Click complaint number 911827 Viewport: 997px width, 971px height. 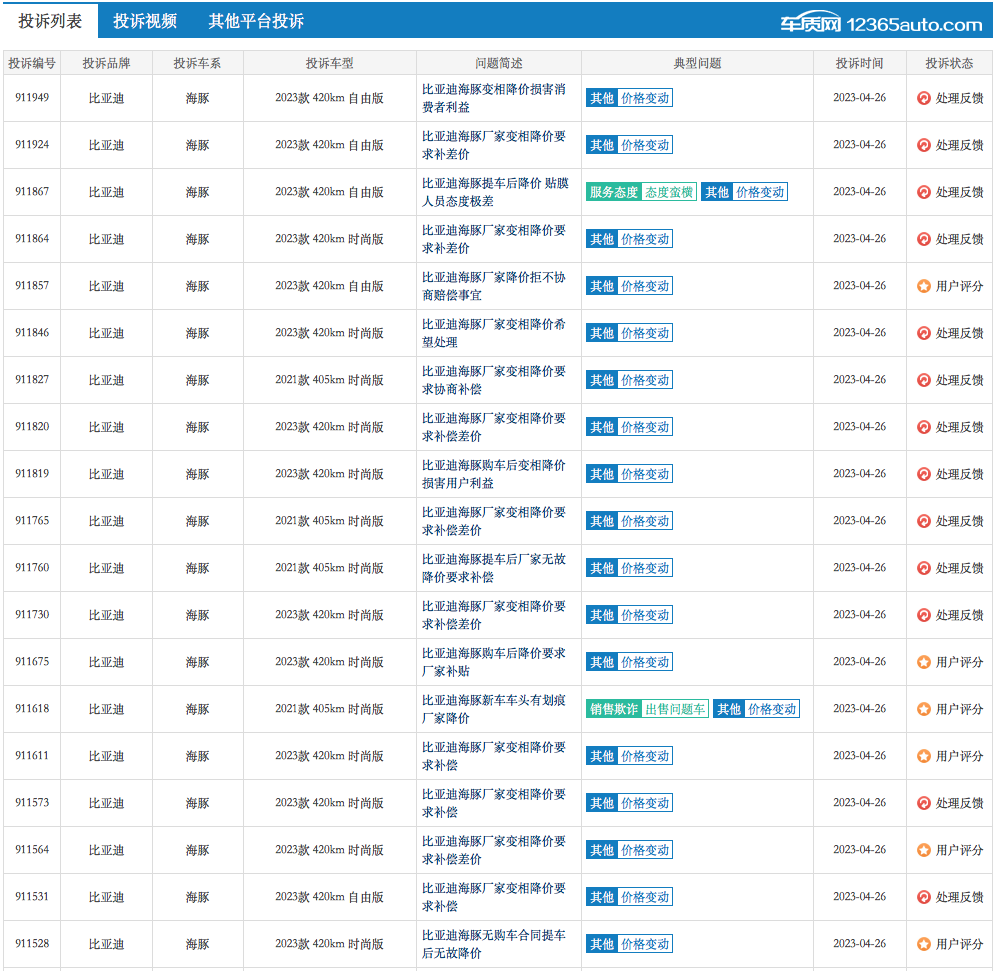point(32,380)
